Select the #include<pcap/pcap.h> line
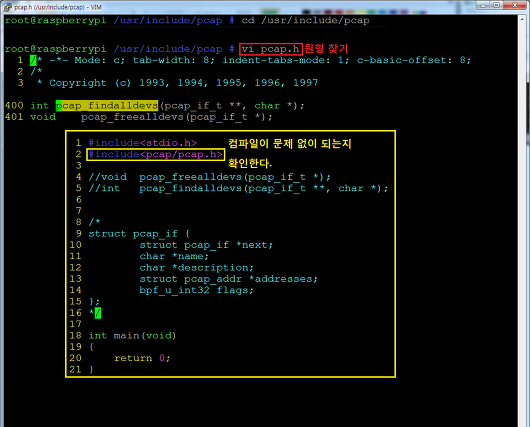The width and height of the screenshot is (530, 427). click(156, 155)
